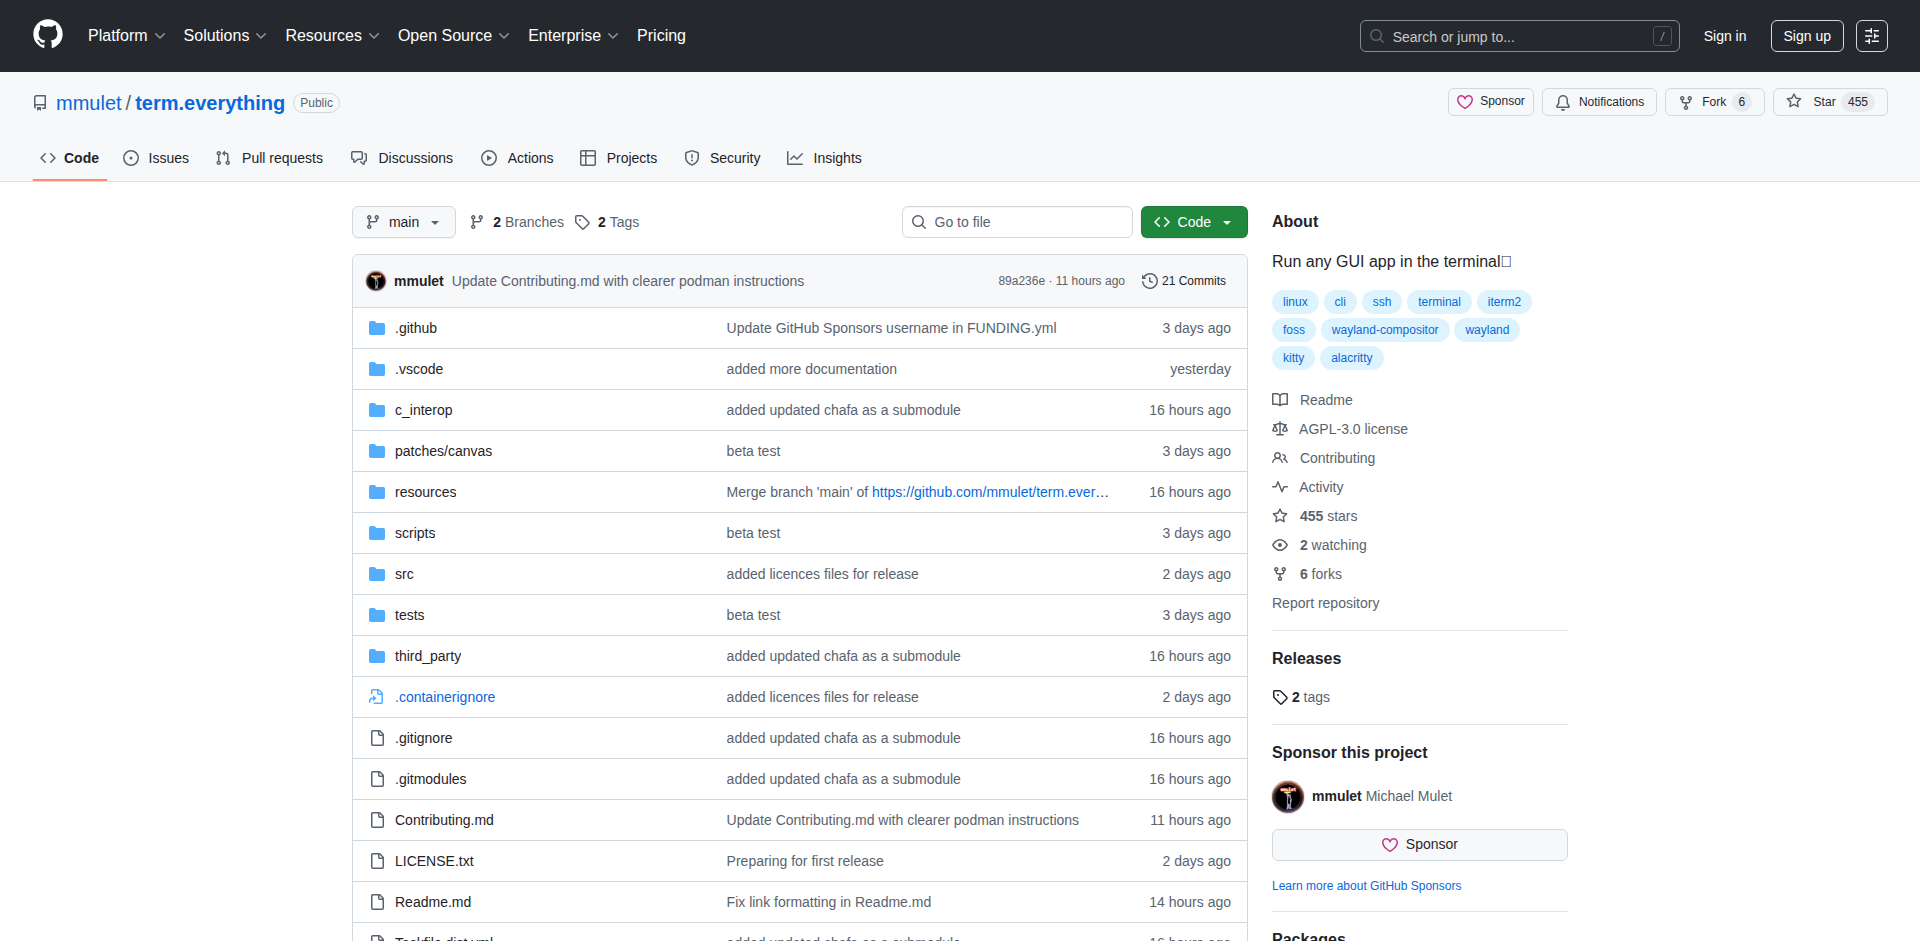Click the .vscode folder icon
1920x941 pixels.
pos(377,369)
